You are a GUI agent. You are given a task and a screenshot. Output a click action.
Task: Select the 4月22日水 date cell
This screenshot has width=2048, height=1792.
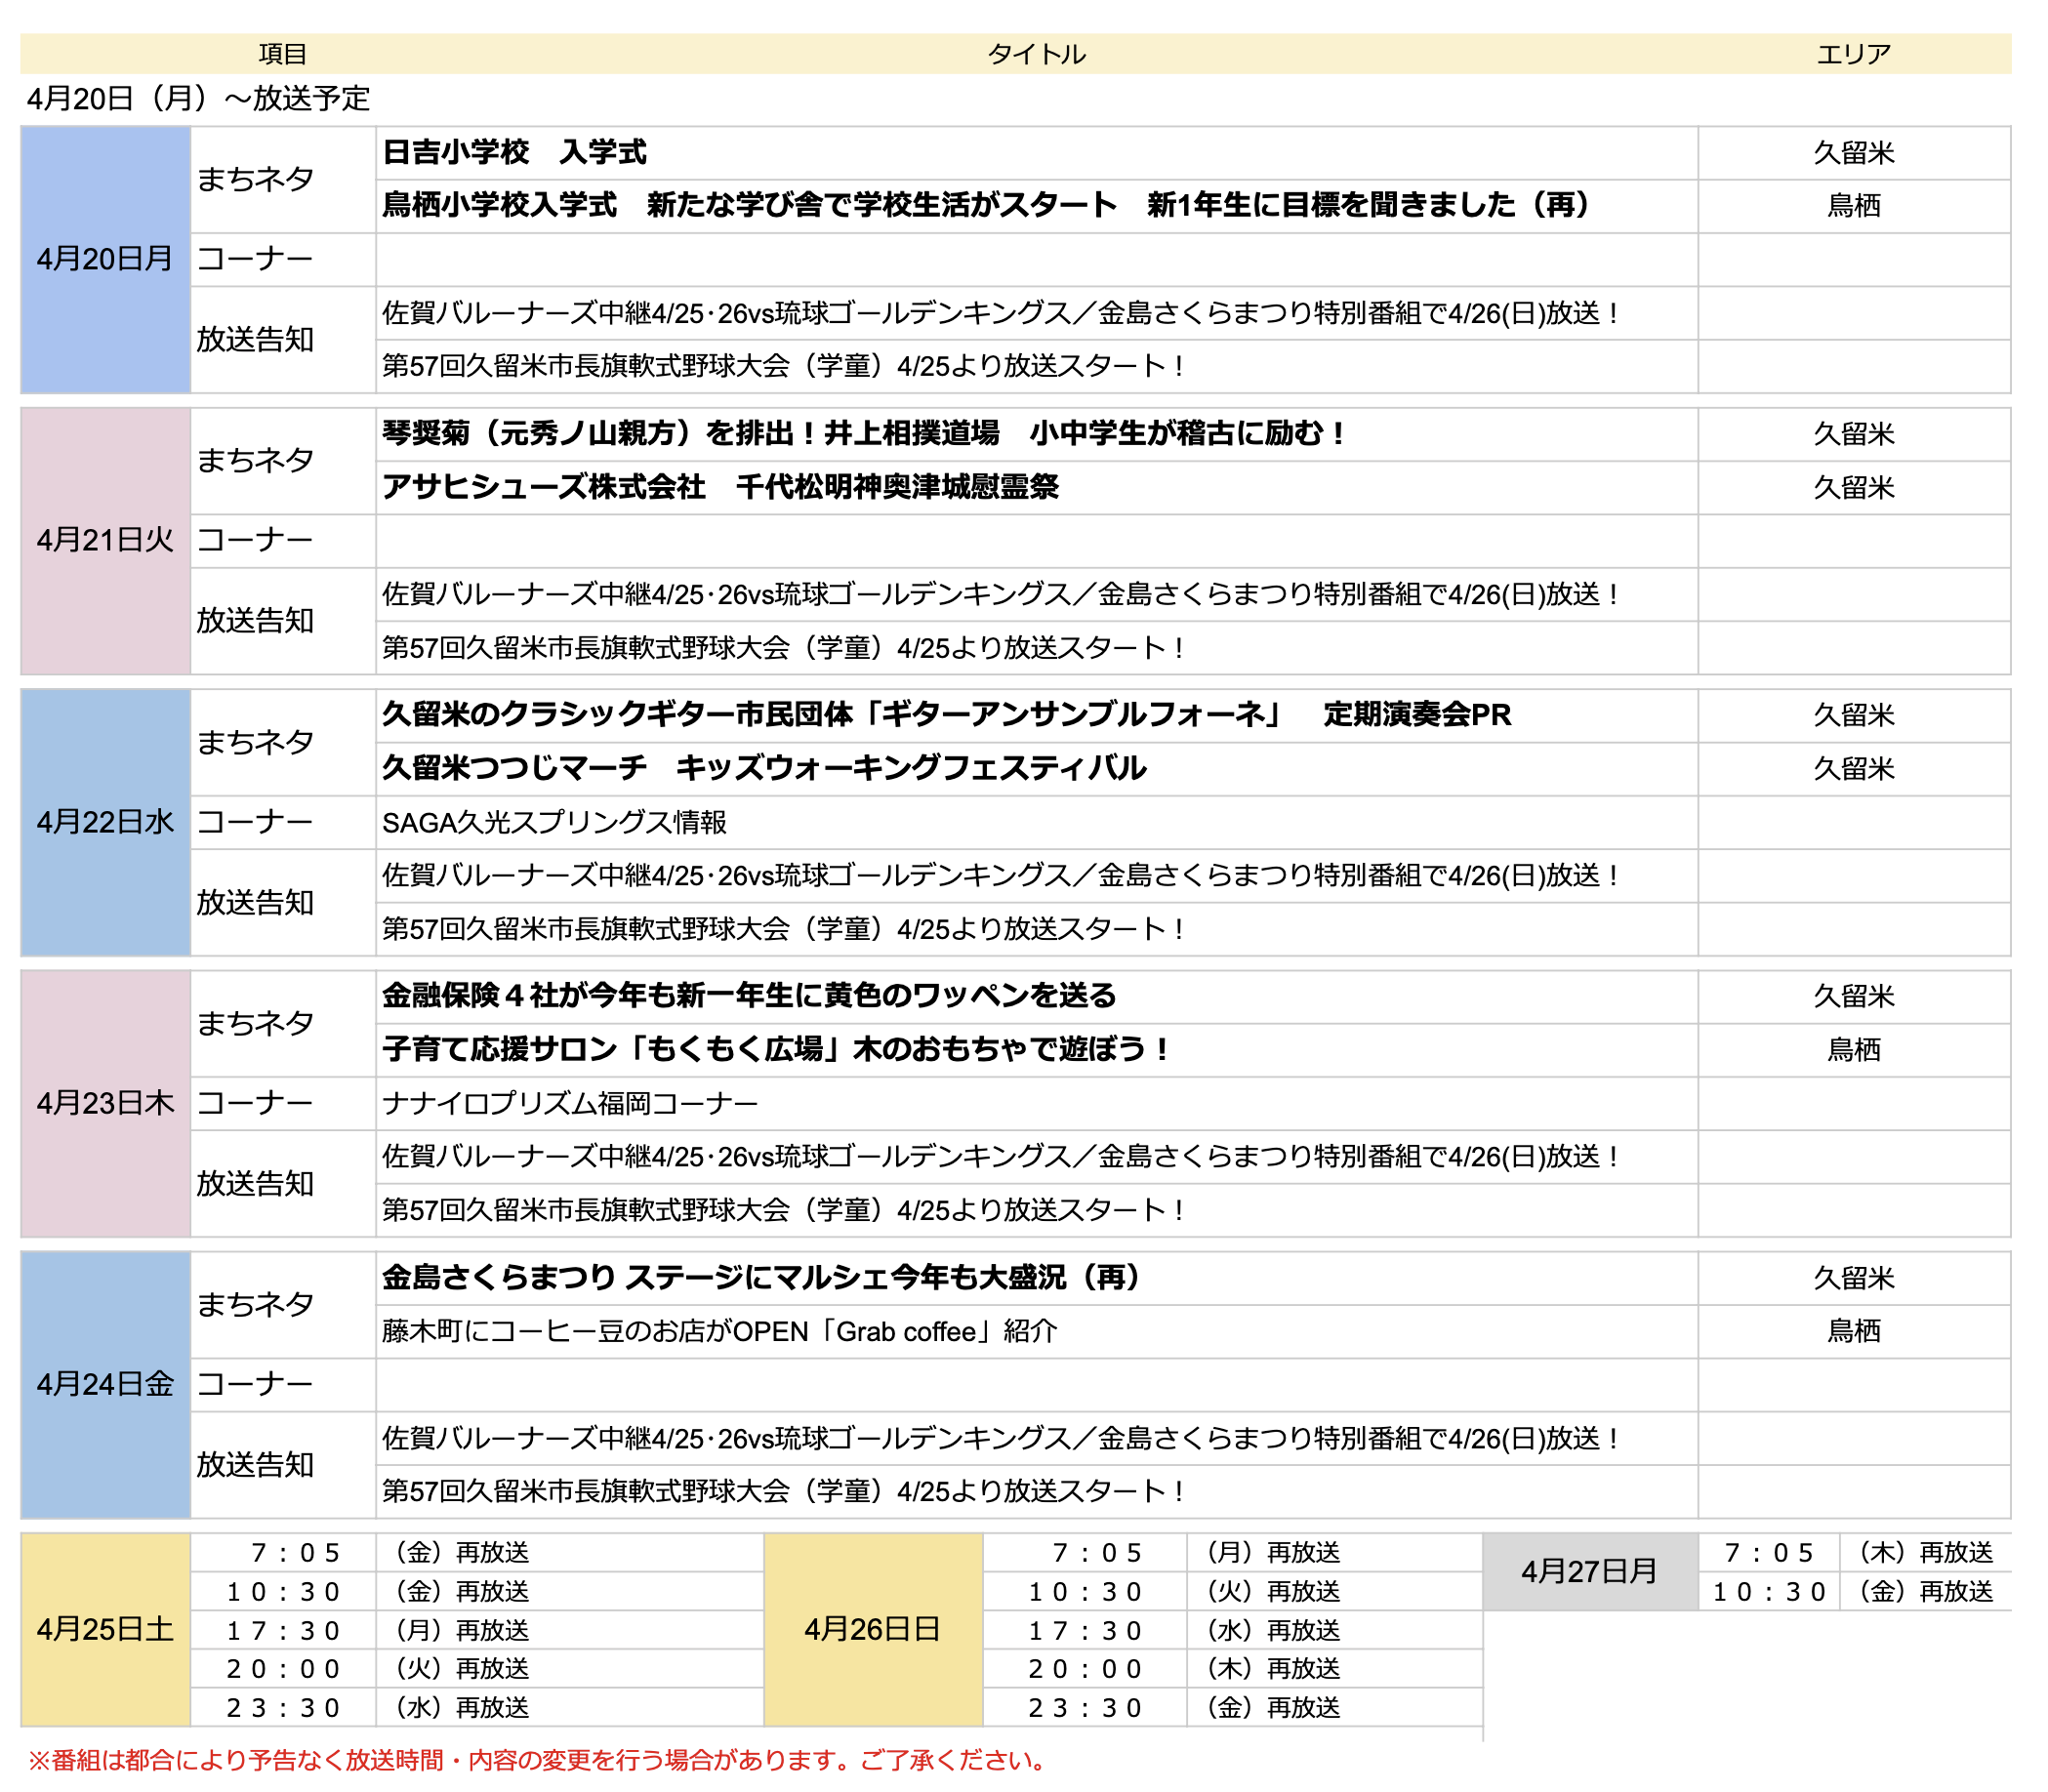(105, 822)
